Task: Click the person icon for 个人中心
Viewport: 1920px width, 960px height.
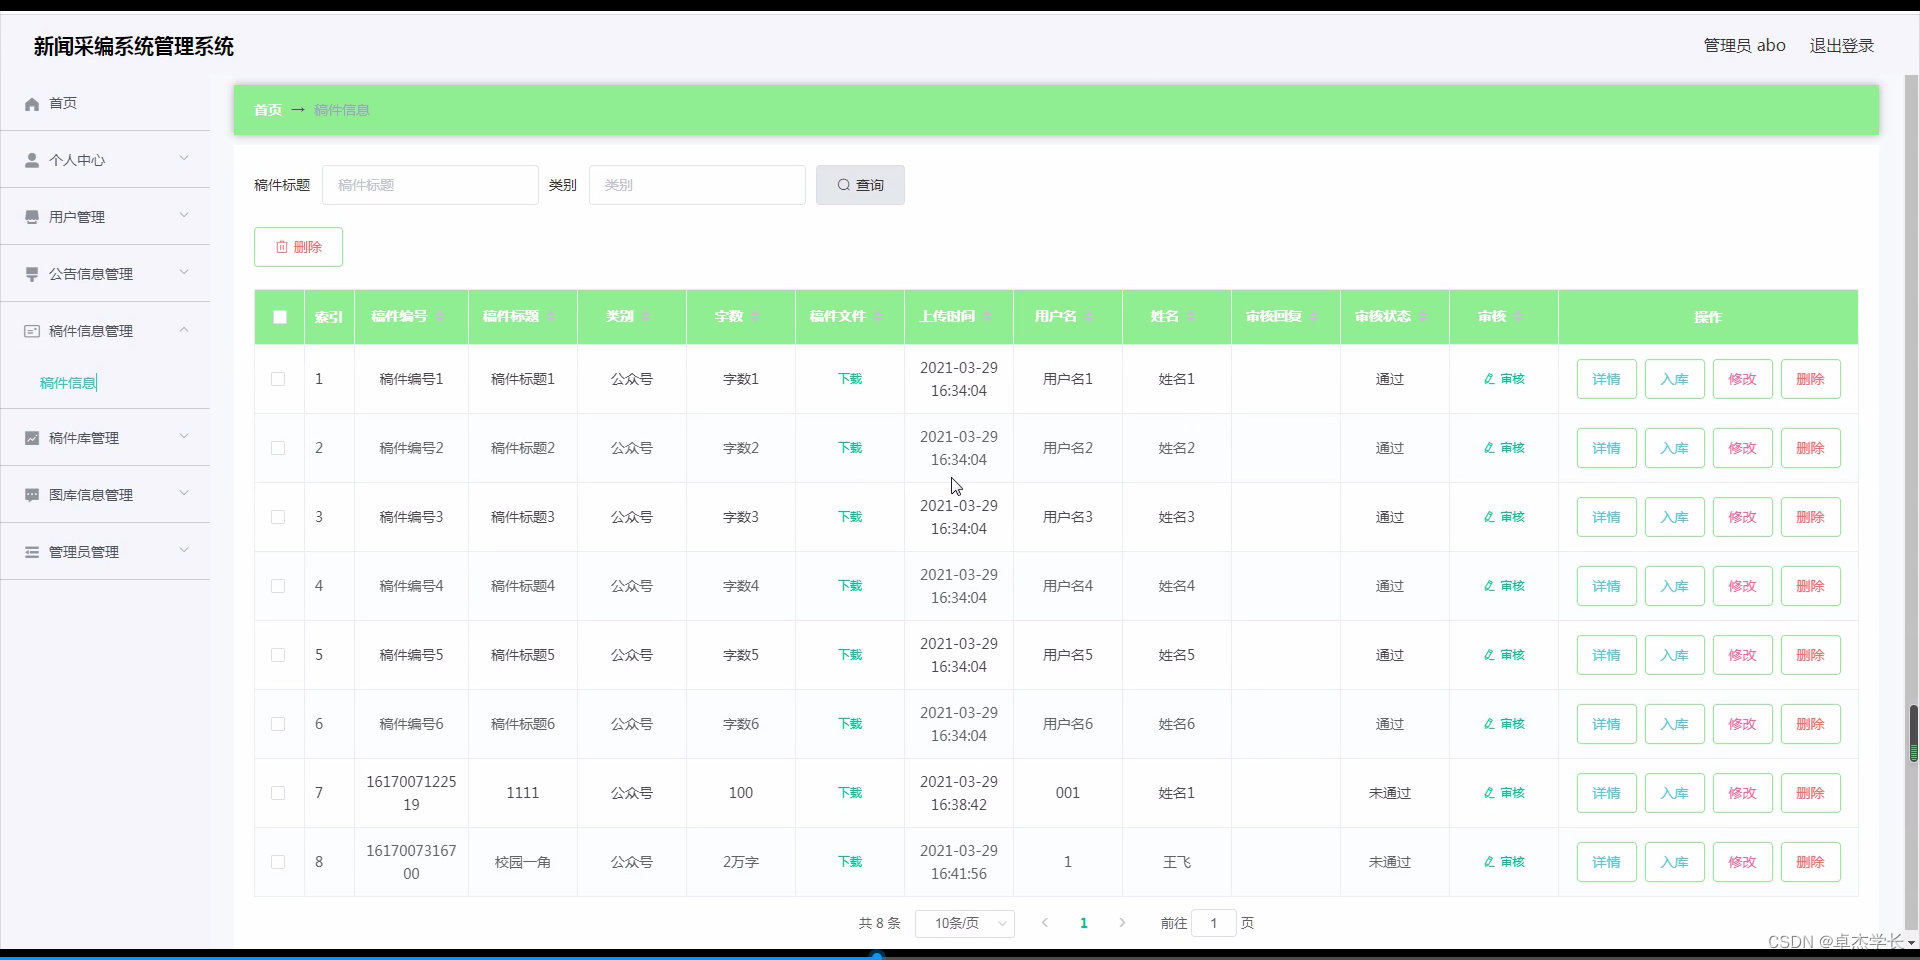Action: click(x=32, y=160)
